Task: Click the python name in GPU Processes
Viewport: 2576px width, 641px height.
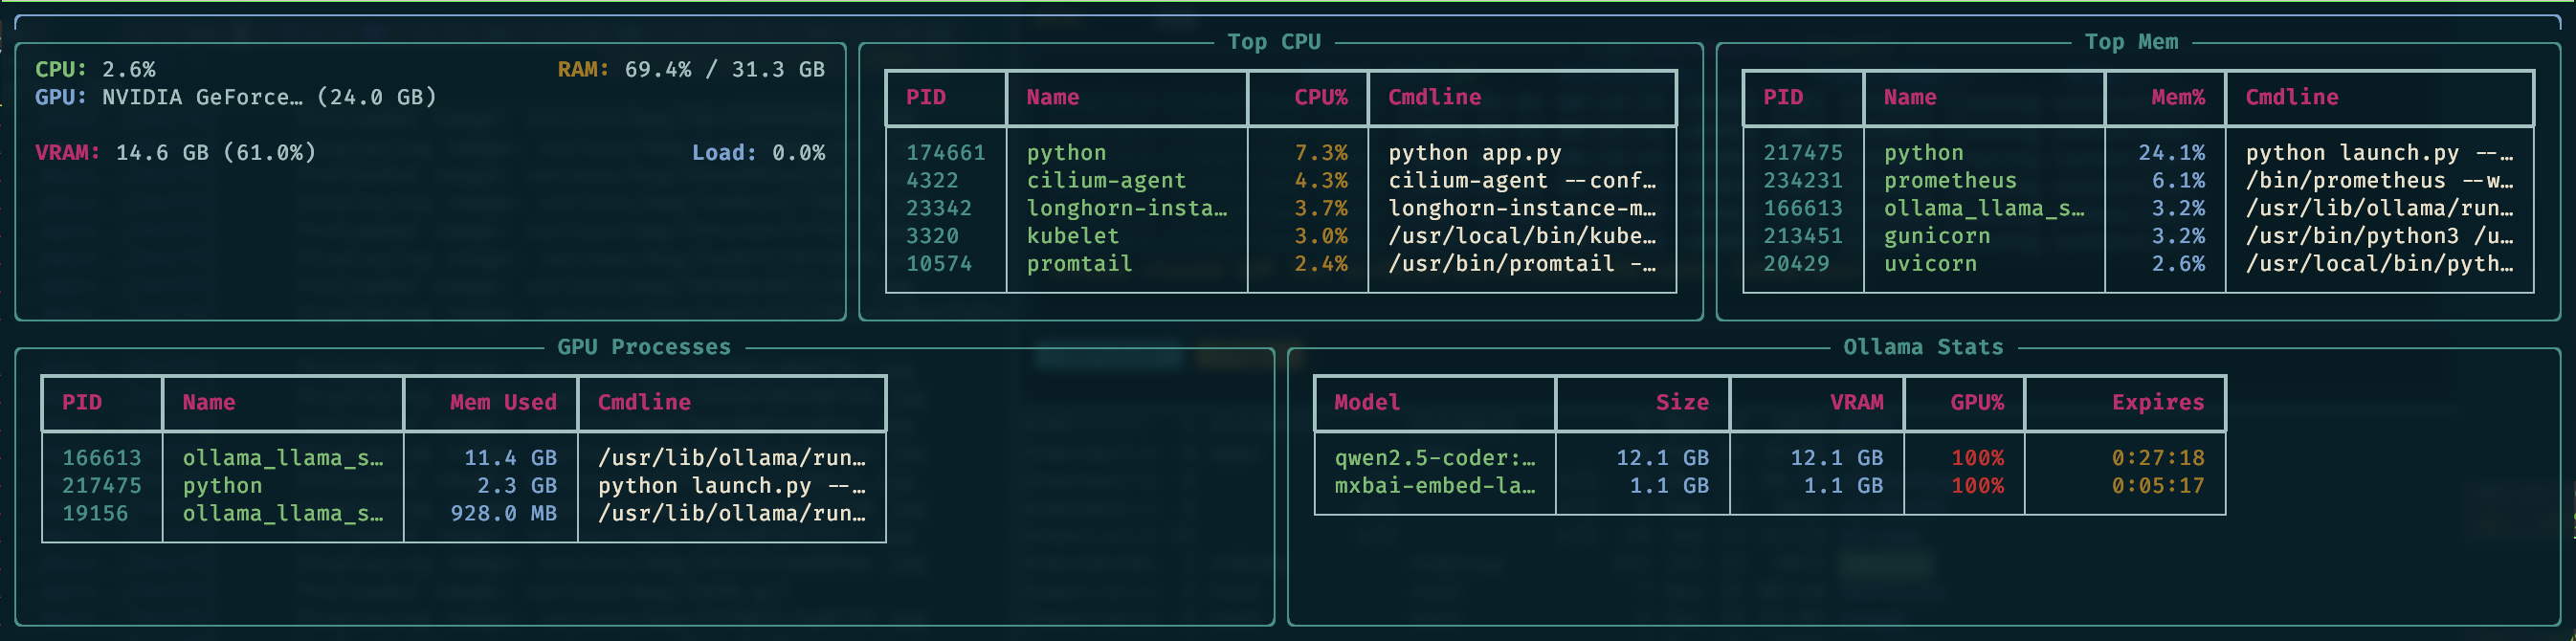Action: click(222, 486)
